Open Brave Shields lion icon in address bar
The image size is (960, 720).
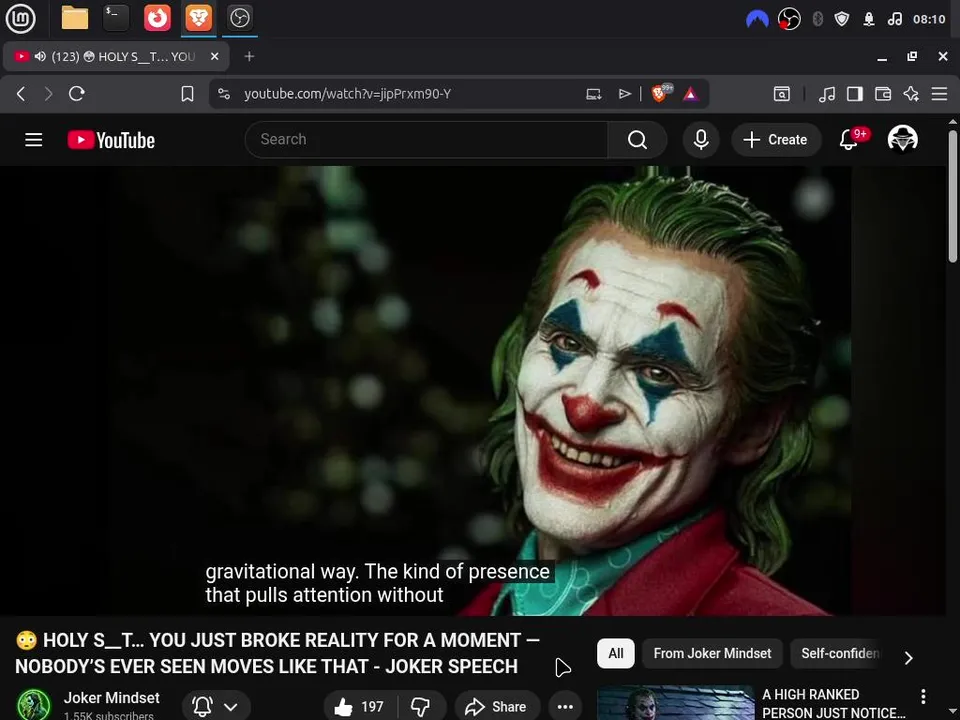[661, 93]
